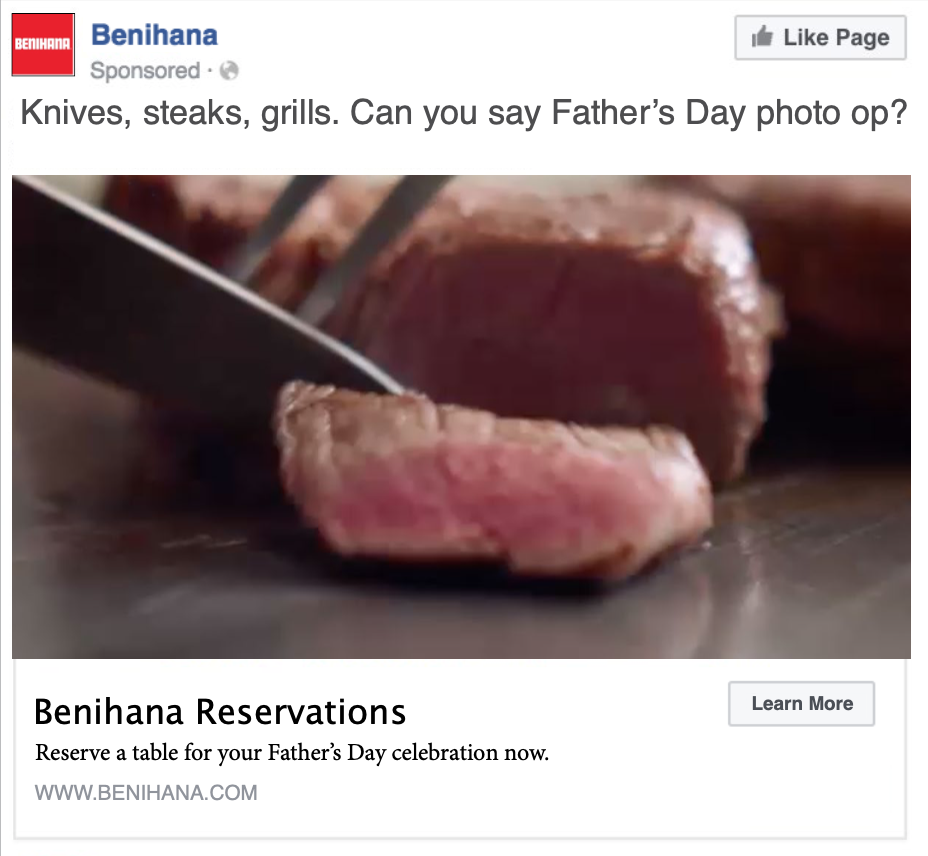928x856 pixels.
Task: Click the Sponsored label
Action: (x=145, y=70)
